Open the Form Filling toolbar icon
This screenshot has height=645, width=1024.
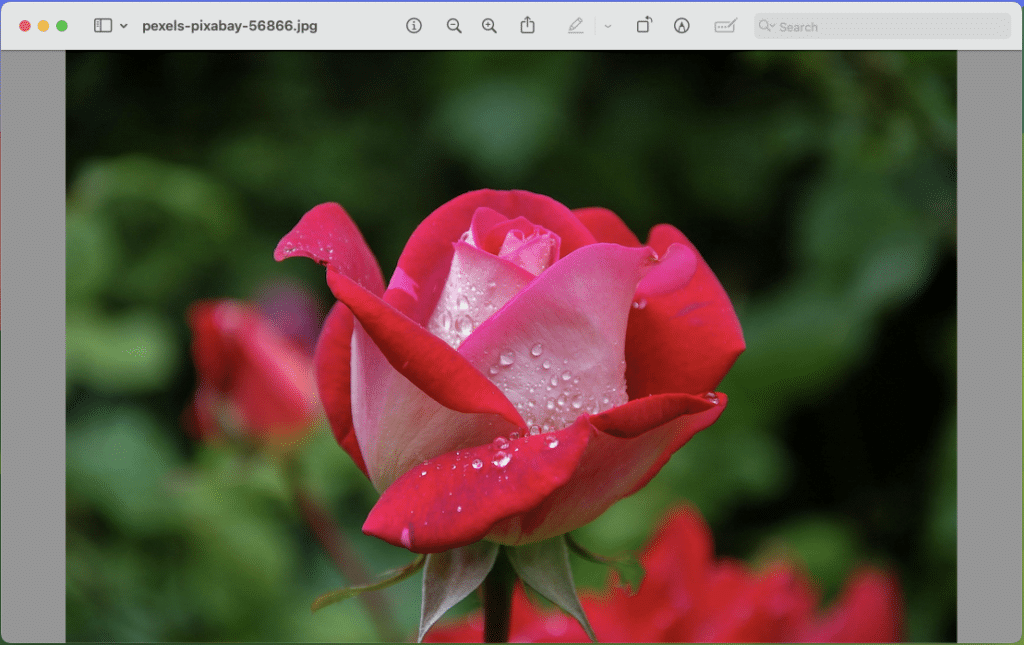[x=725, y=26]
